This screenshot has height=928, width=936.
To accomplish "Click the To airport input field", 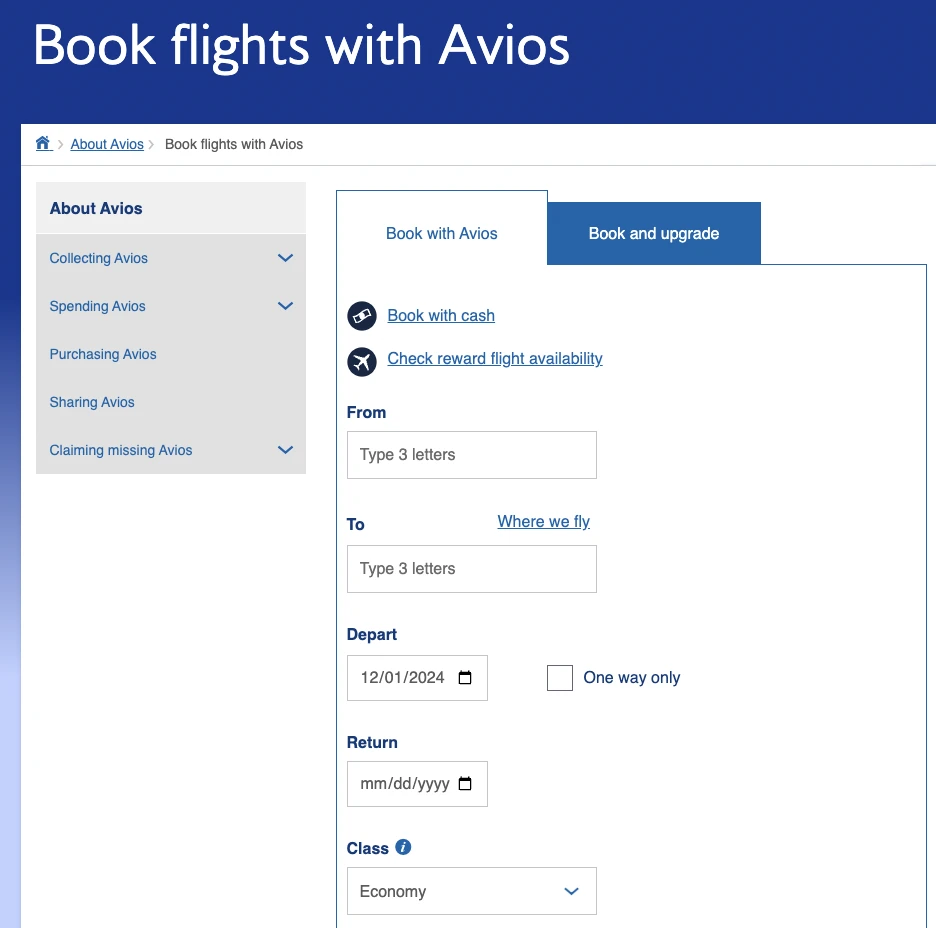I will click(471, 568).
